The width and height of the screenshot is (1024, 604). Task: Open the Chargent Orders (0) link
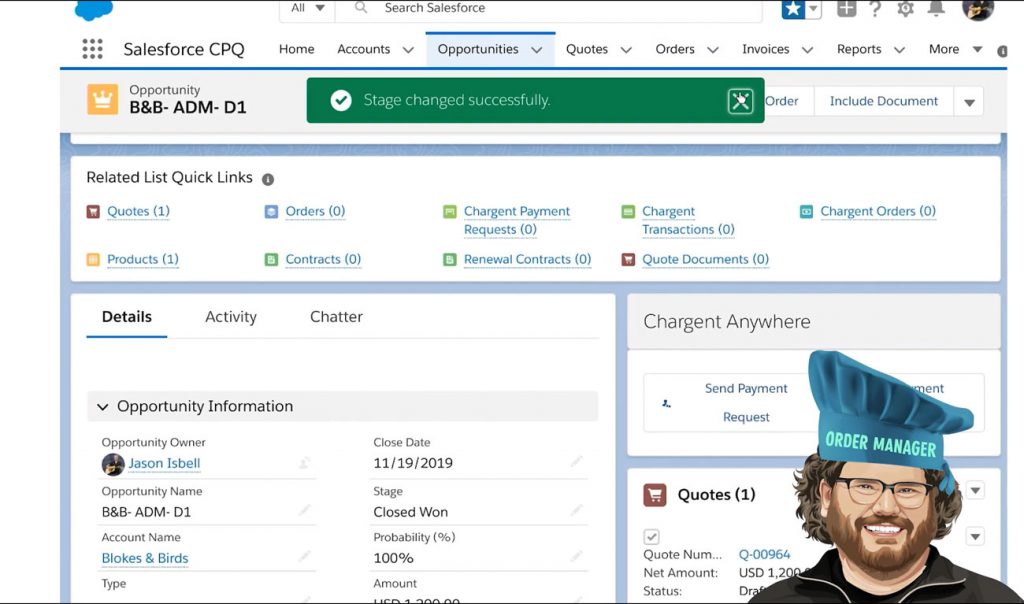pyautogui.click(x=878, y=212)
